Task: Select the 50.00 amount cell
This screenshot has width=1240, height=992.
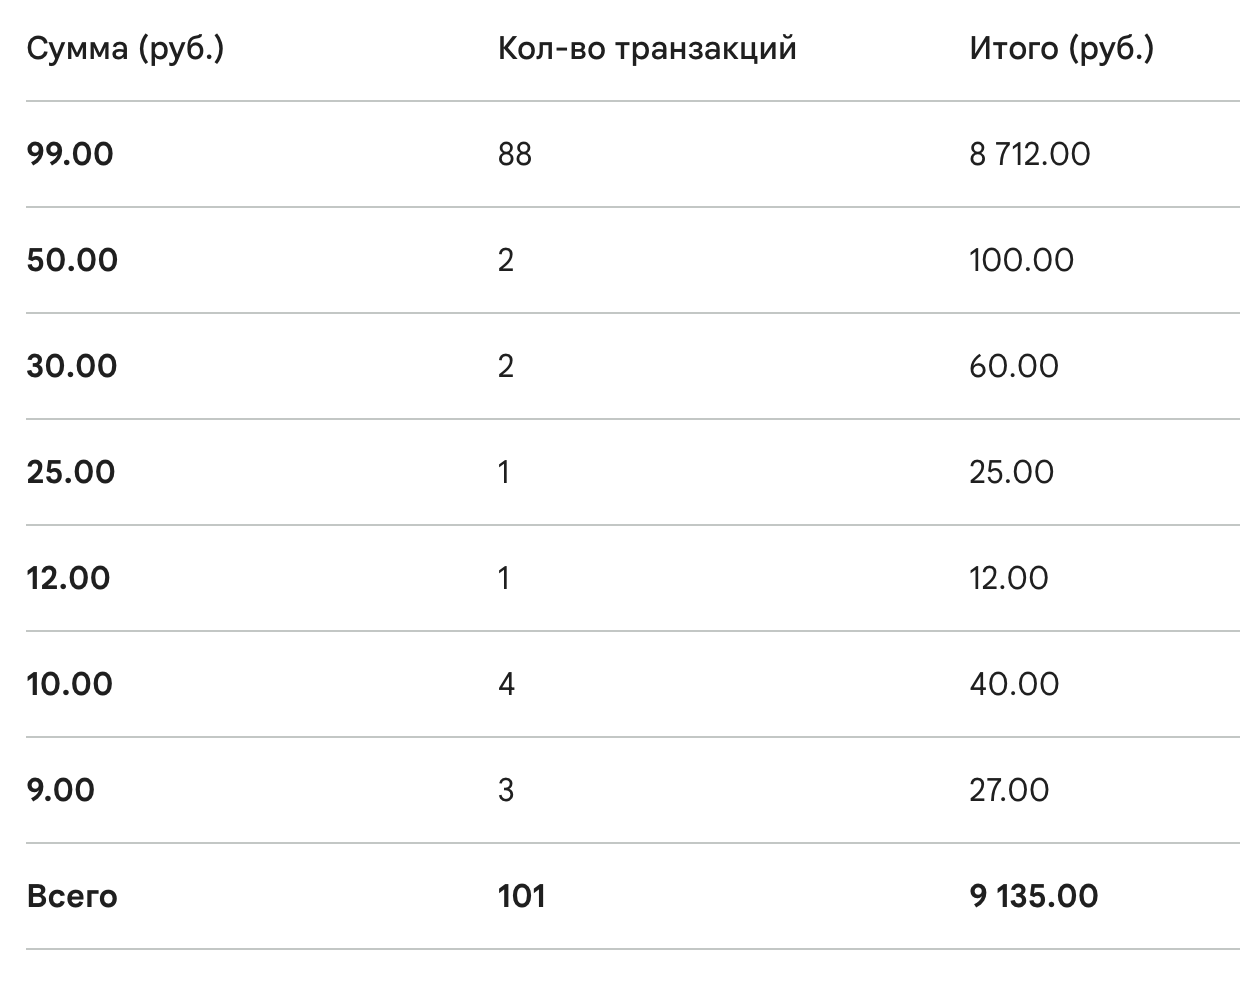Action: tap(72, 261)
